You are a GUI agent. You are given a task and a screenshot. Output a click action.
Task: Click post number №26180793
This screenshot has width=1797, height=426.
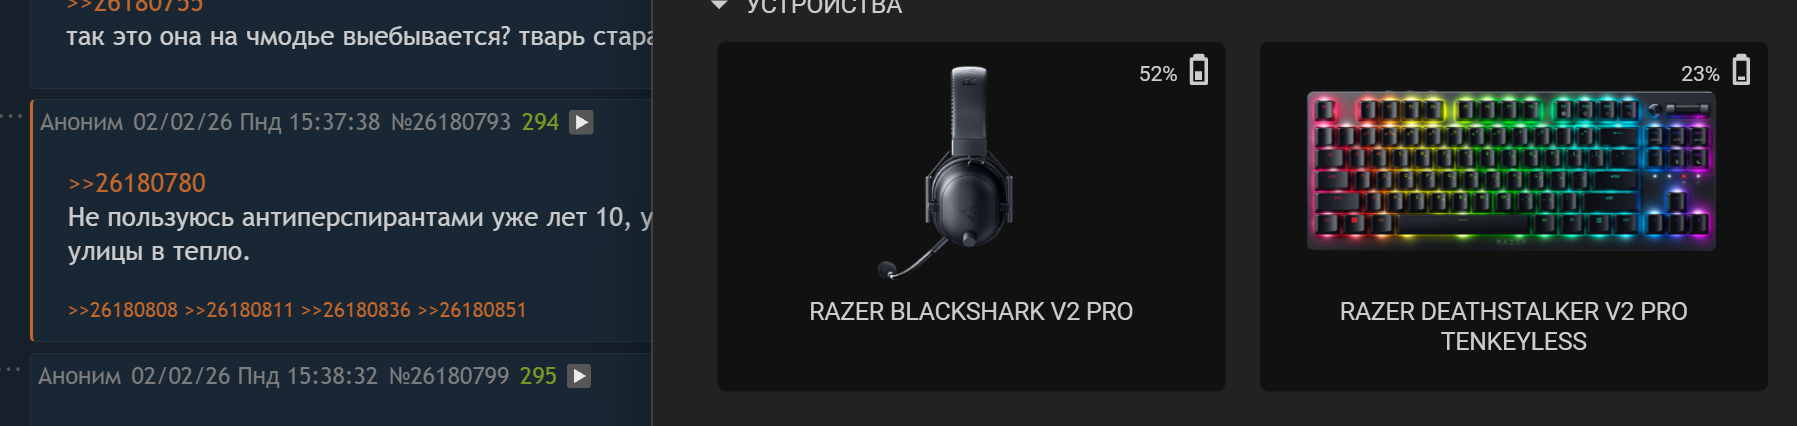(451, 122)
